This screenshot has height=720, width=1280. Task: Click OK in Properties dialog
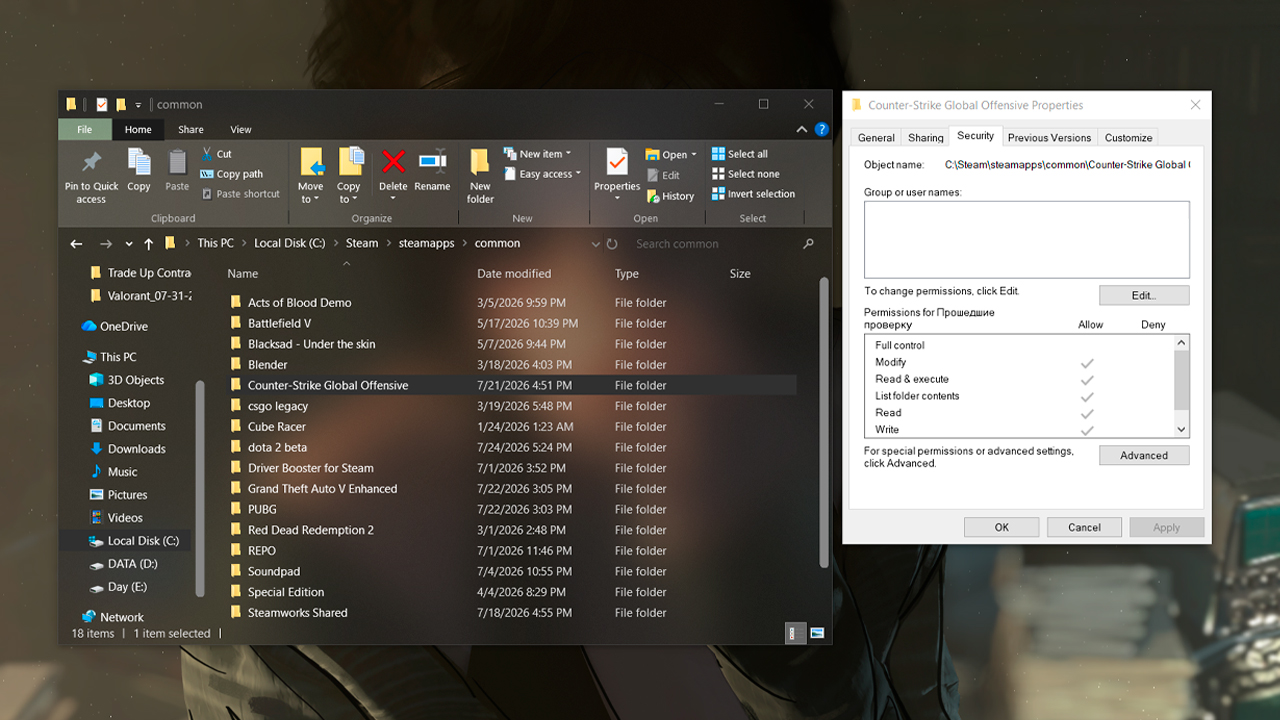[x=1001, y=527]
